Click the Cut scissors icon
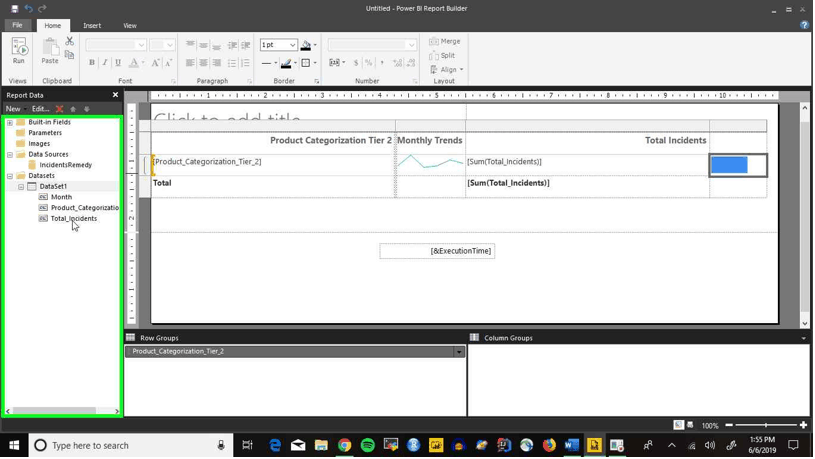Screen dimensions: 815x459 tap(70, 41)
